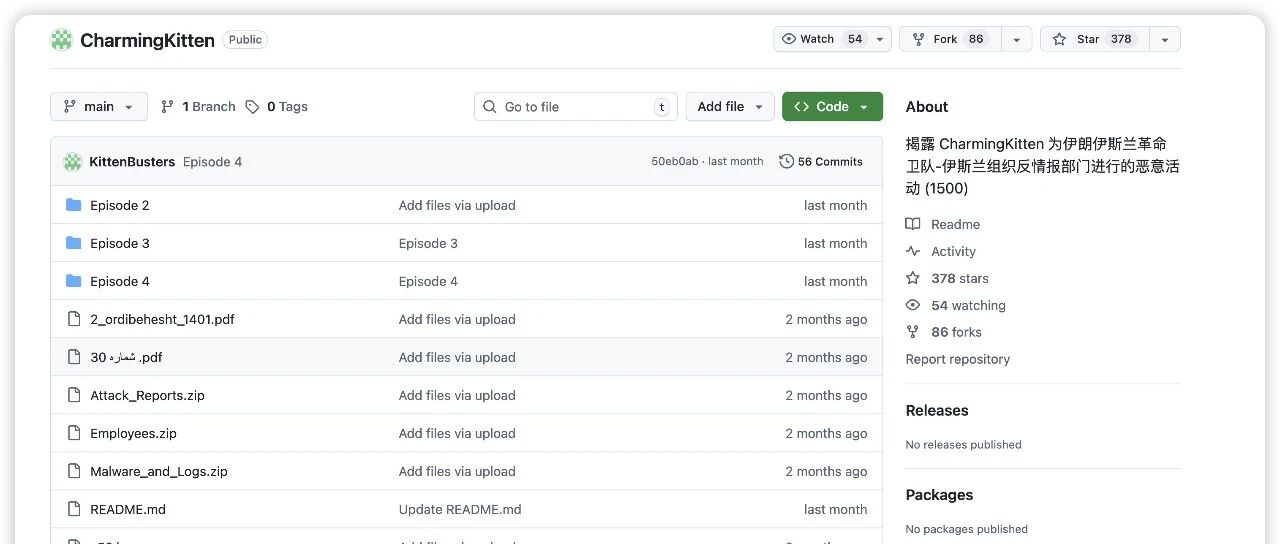This screenshot has height=544, width=1280.
Task: Click the tag icon beside 0 Tags
Action: point(252,107)
